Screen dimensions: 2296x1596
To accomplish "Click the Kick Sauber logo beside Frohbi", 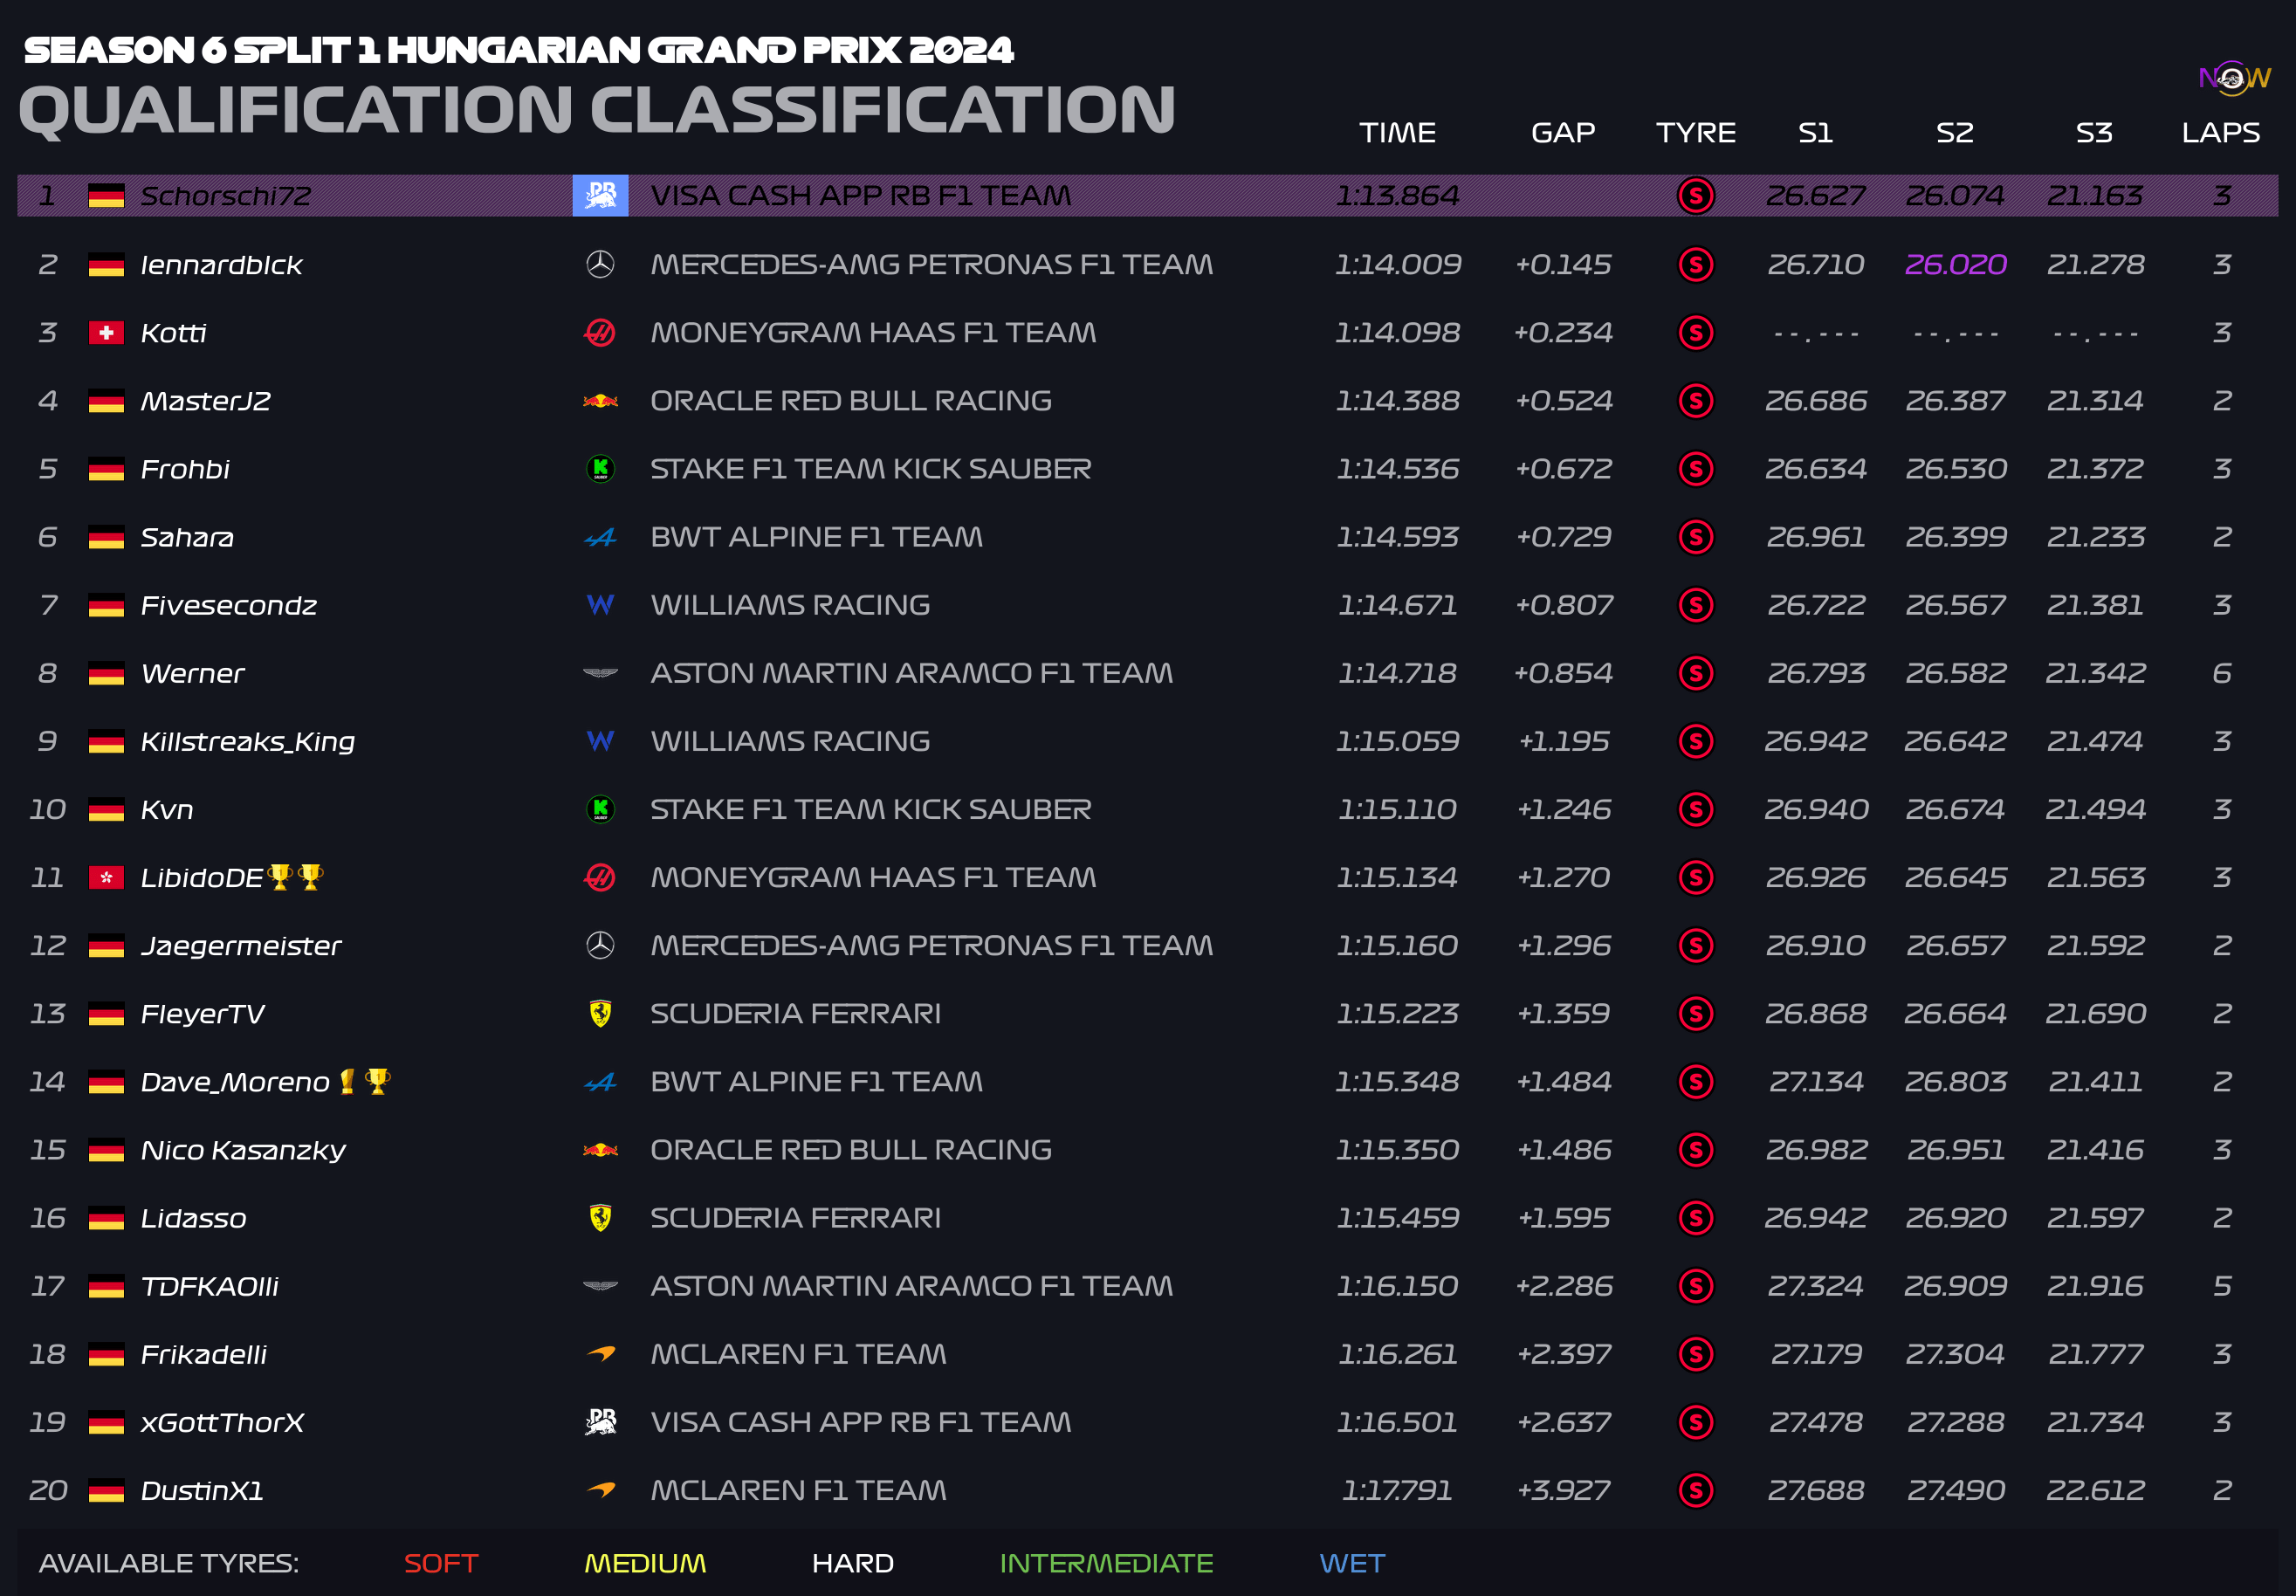I will click(600, 468).
